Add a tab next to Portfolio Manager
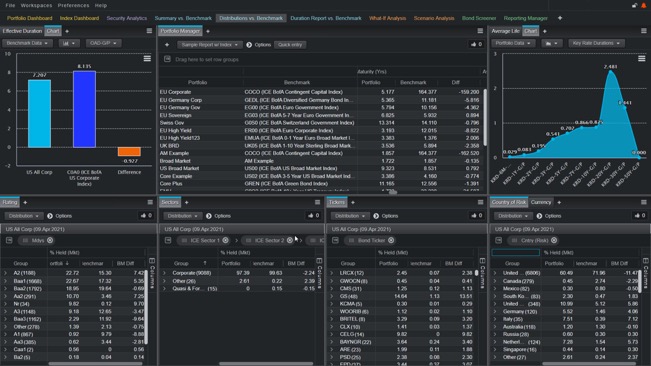 point(208,31)
